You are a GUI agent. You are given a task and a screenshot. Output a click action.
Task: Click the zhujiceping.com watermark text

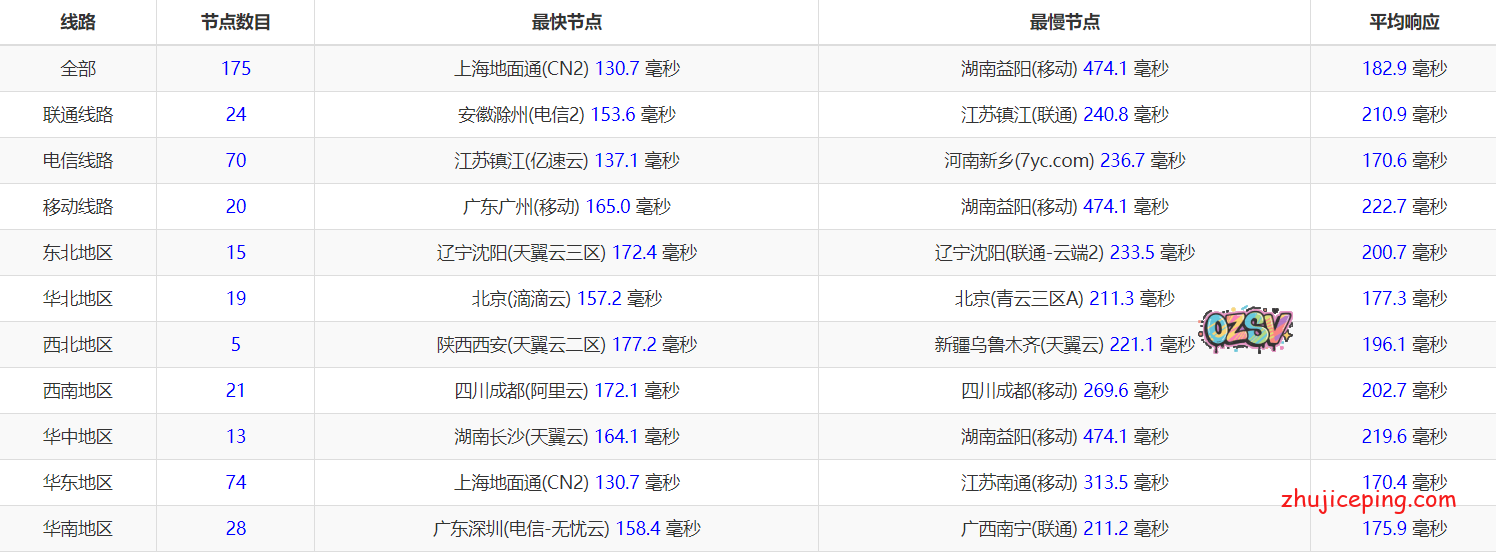(x=1368, y=500)
